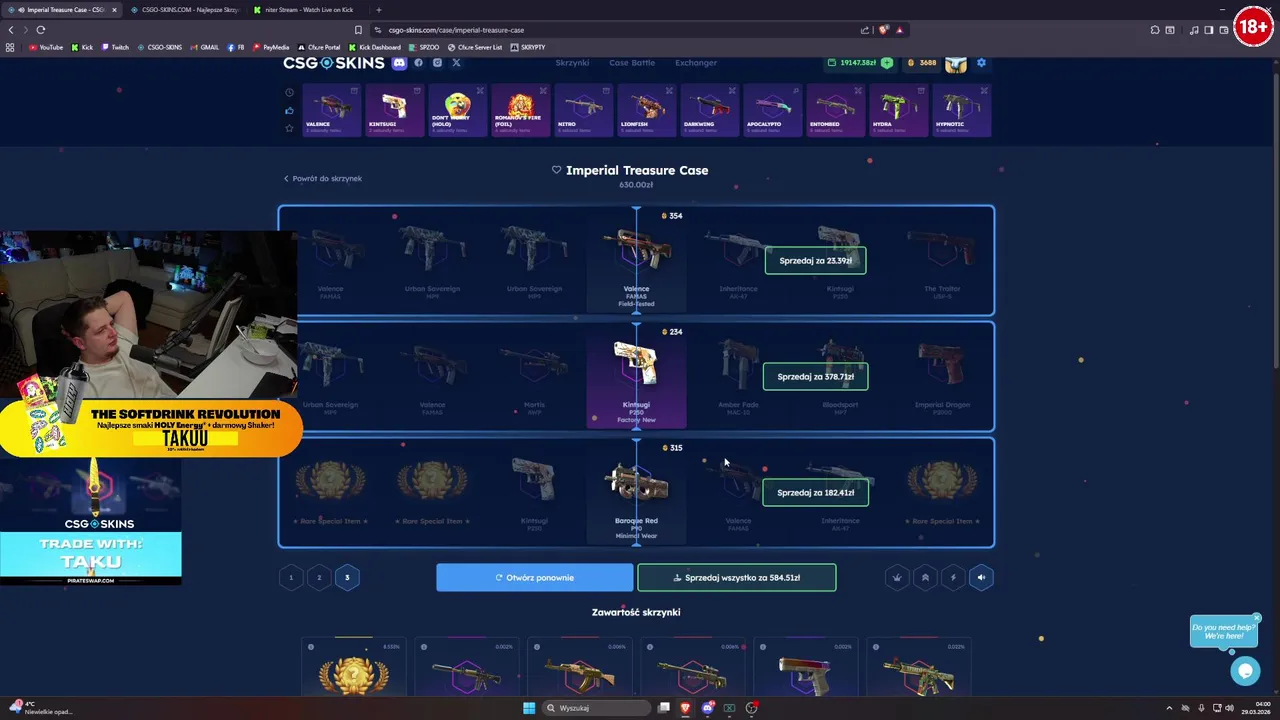This screenshot has height=720, width=1280.
Task: Click 'Sprzedaj za 182.41zł' button
Action: 815,492
